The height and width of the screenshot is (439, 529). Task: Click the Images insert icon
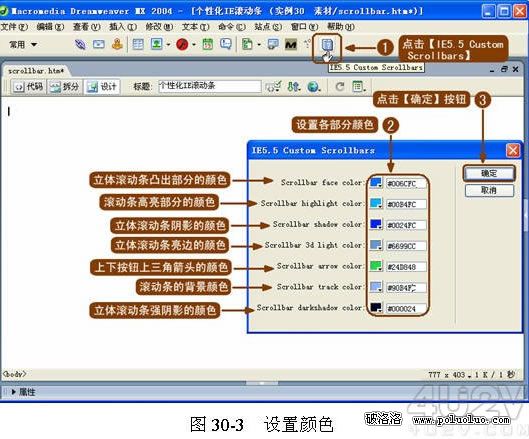pyautogui.click(x=156, y=44)
